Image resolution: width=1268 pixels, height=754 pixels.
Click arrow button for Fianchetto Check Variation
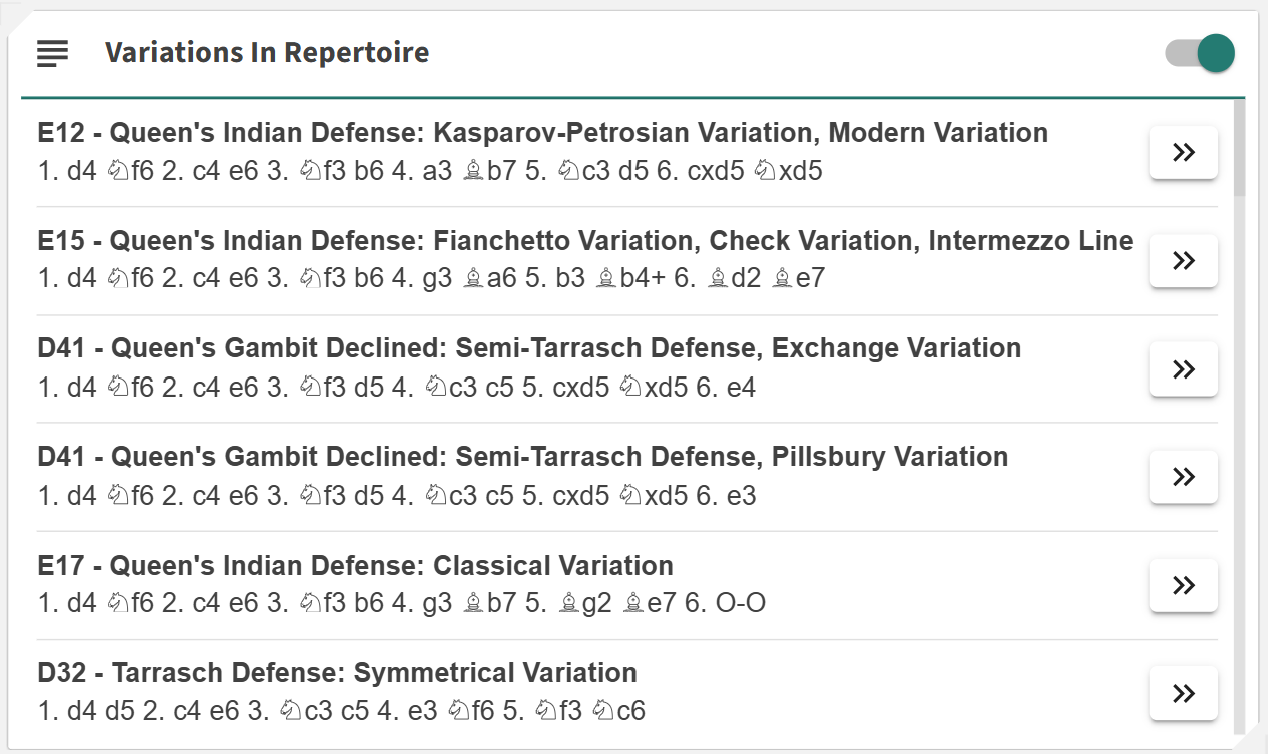pos(1183,261)
